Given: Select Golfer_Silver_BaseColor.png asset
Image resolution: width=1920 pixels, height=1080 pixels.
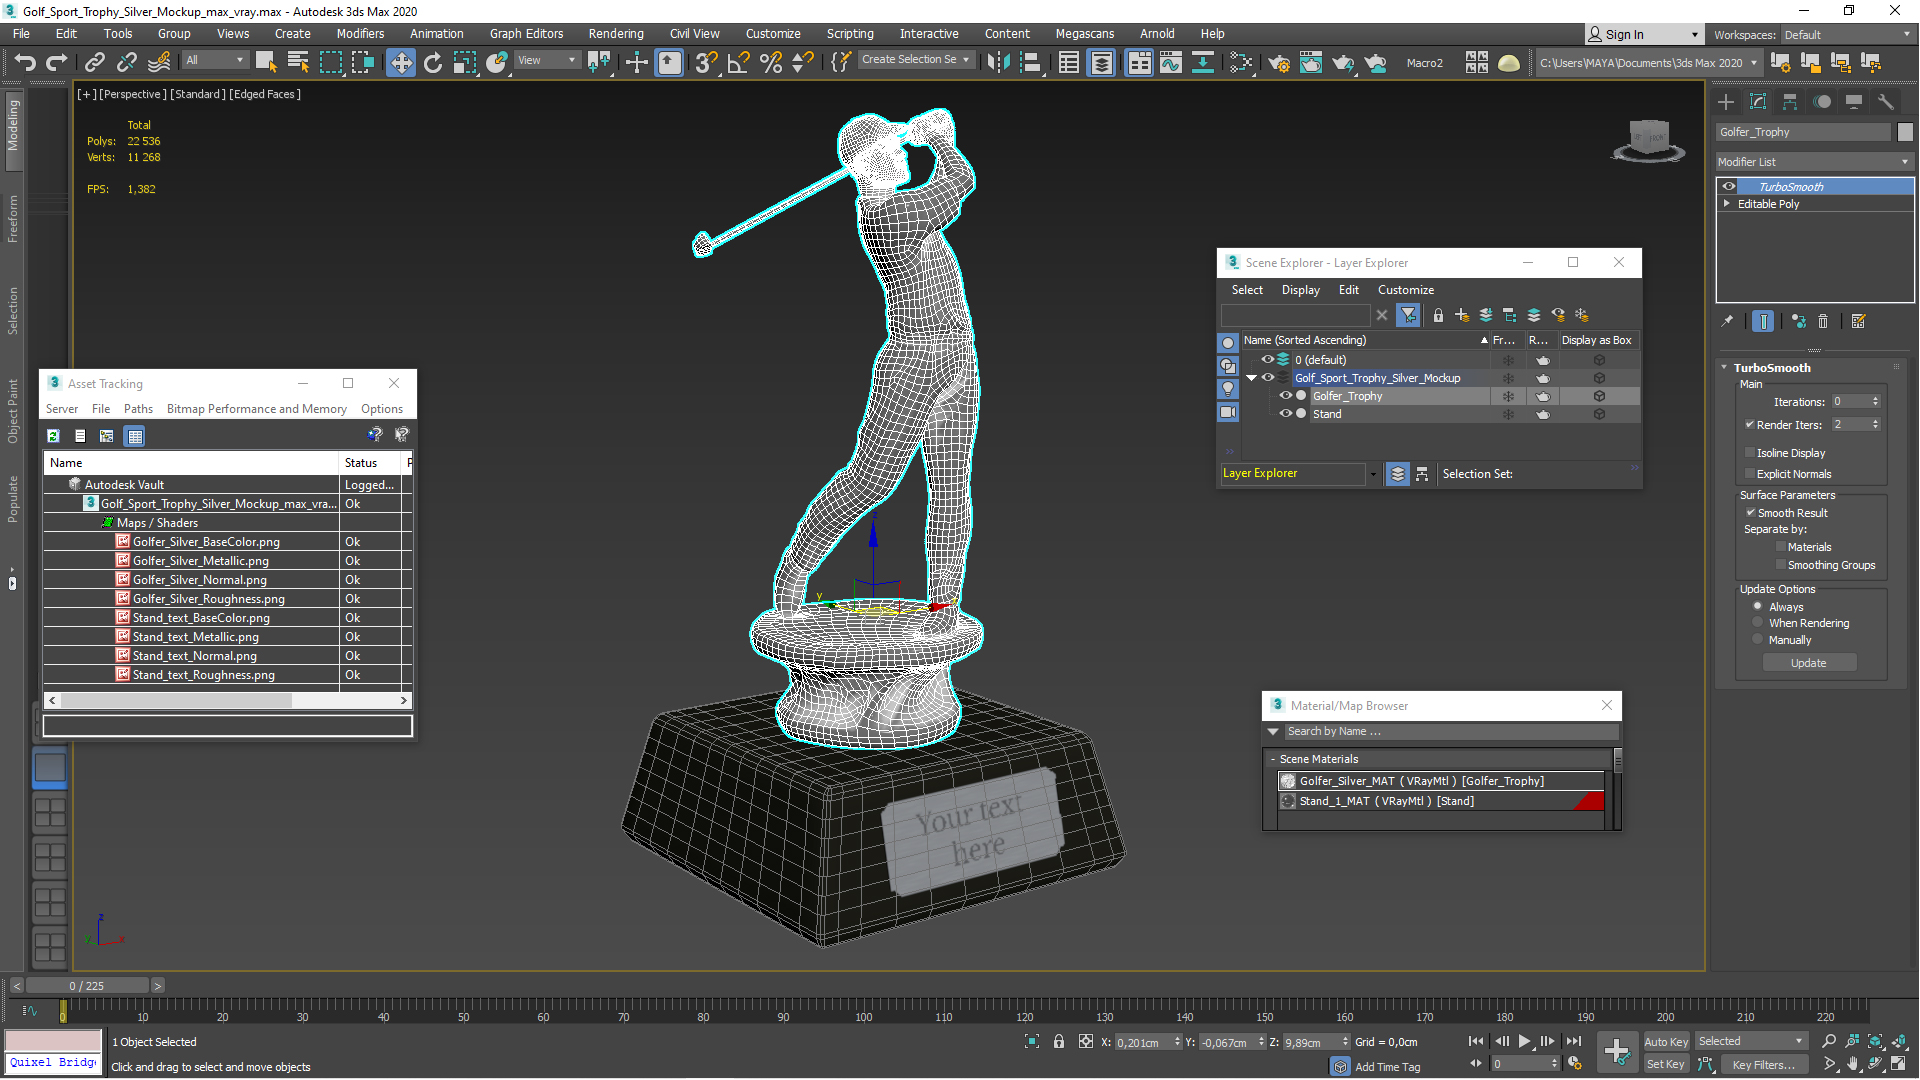Looking at the screenshot, I should click(206, 541).
